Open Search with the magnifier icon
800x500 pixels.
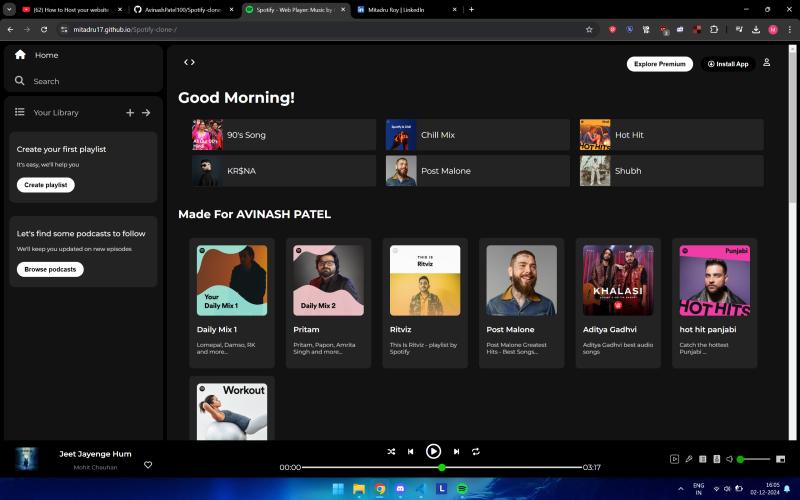[x=19, y=81]
